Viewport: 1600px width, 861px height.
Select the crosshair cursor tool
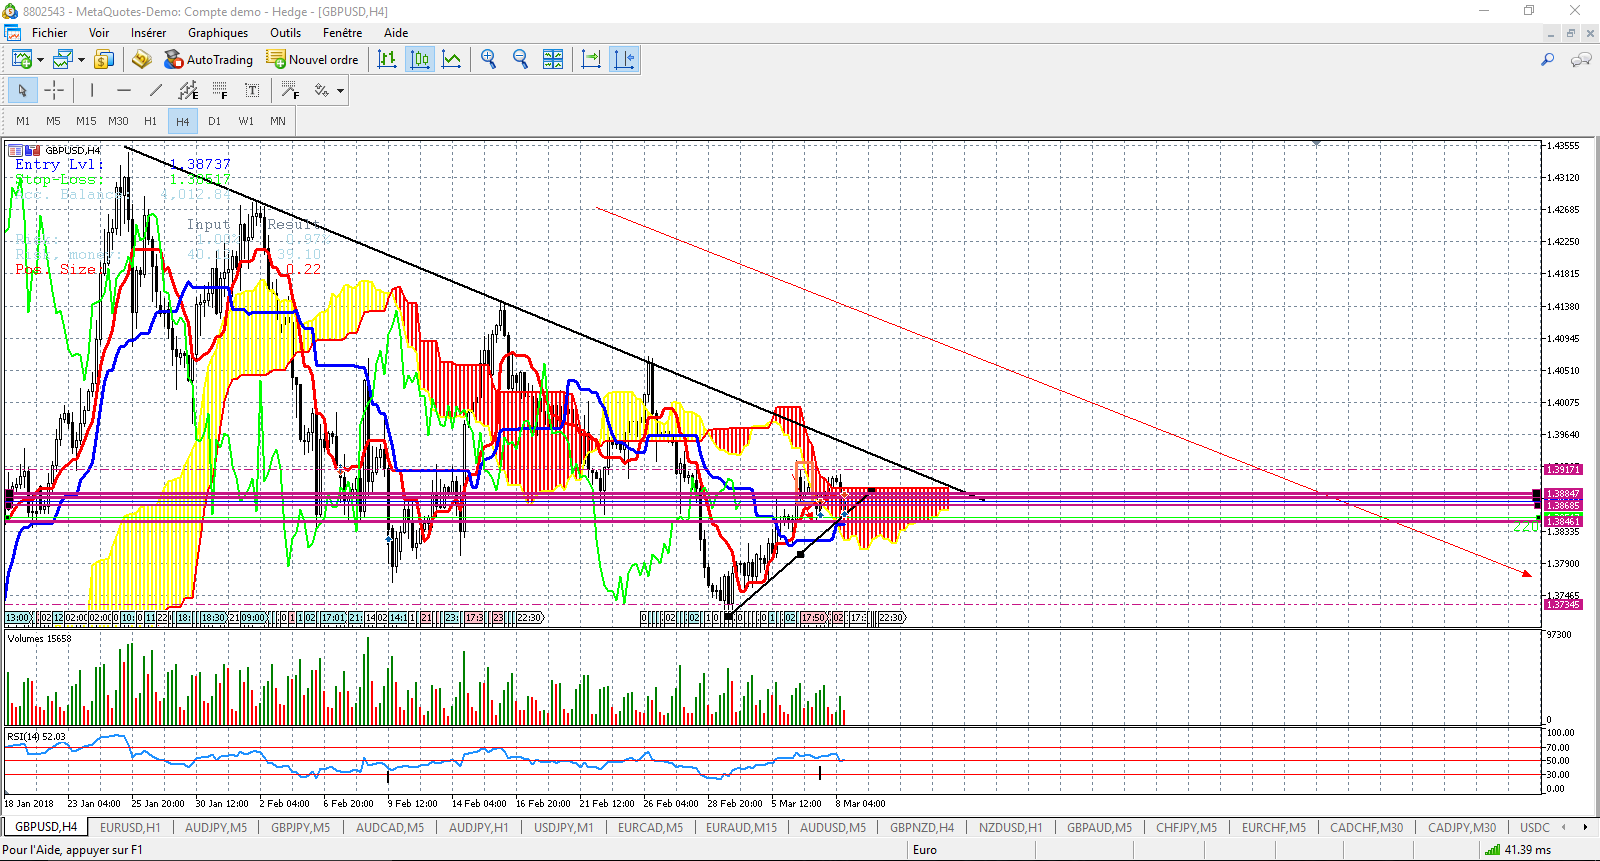[x=54, y=90]
